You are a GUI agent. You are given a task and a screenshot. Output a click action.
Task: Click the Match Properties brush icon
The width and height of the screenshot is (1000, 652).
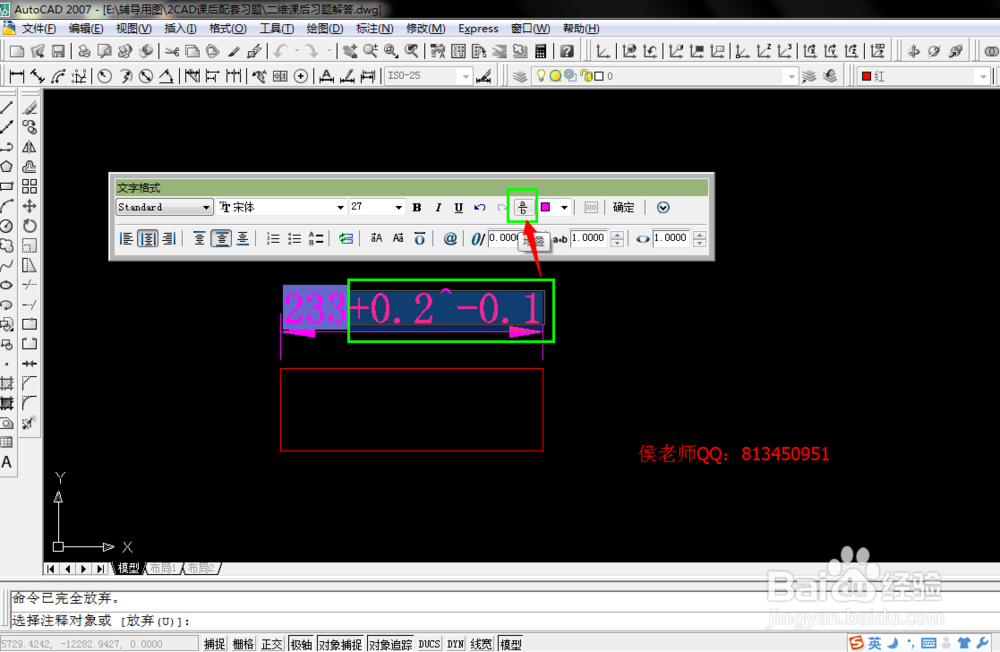[234, 51]
